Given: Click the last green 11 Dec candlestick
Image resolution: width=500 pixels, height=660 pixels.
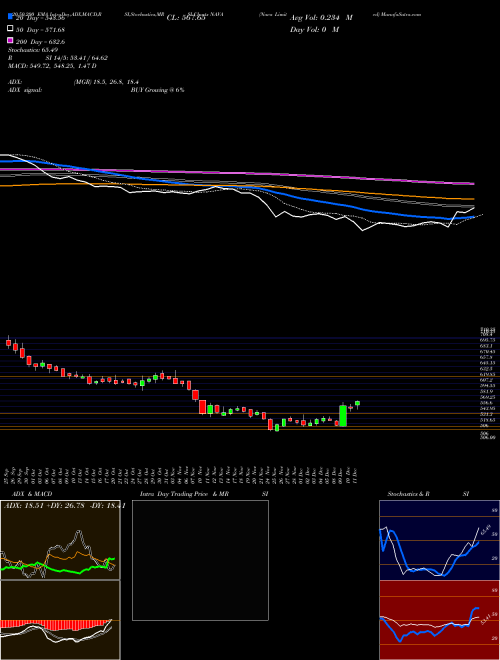Looking at the screenshot, I should pyautogui.click(x=357, y=404).
